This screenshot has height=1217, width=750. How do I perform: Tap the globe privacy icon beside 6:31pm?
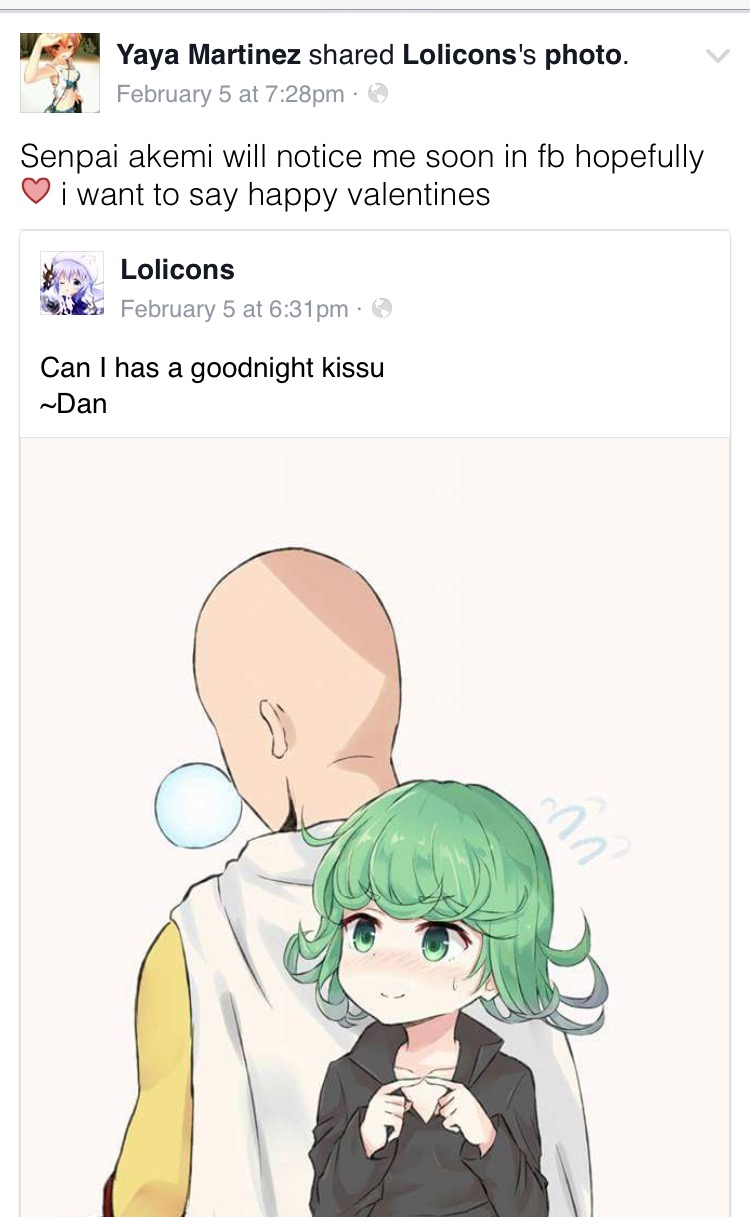(x=381, y=309)
